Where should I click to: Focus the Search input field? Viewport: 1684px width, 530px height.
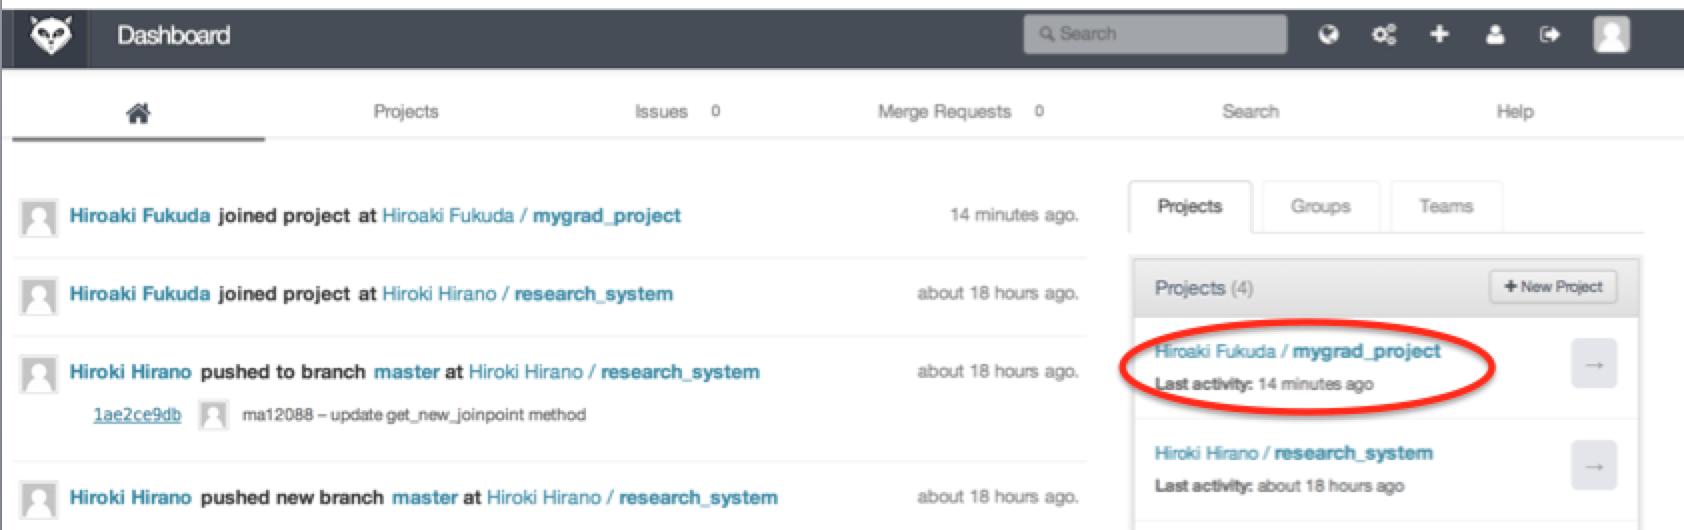click(x=1155, y=34)
